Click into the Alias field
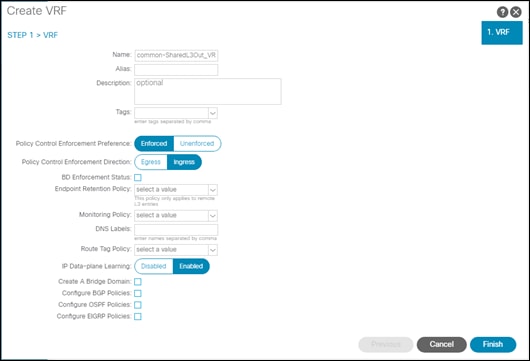Viewport: 530px width, 361px height. (176, 70)
